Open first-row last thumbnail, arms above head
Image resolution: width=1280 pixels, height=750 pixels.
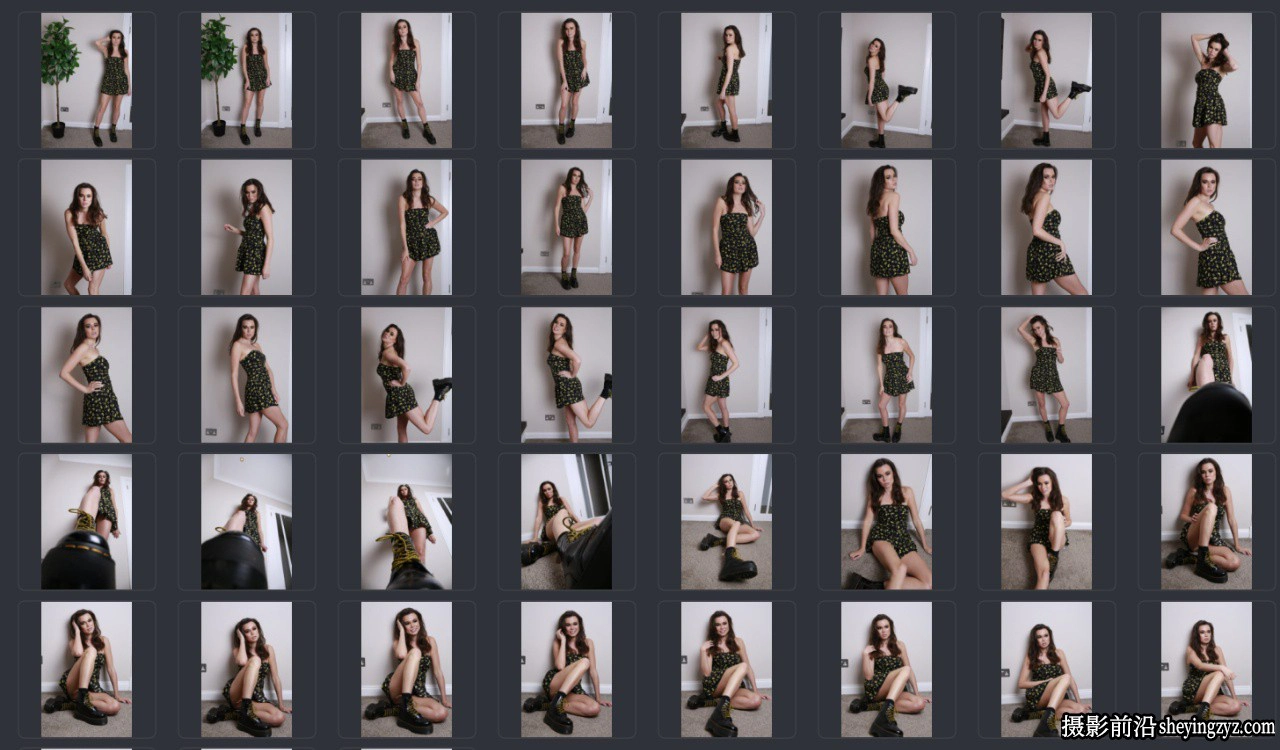point(1206,80)
